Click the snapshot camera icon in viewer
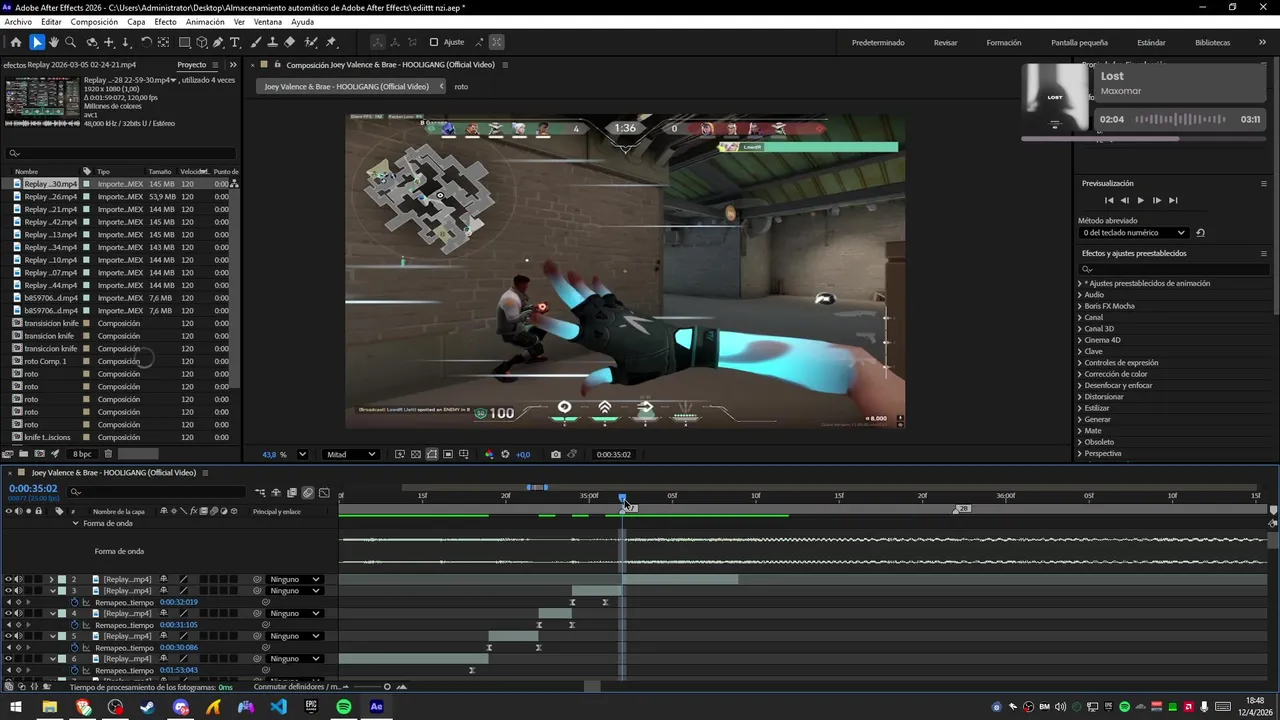 pyautogui.click(x=556, y=454)
